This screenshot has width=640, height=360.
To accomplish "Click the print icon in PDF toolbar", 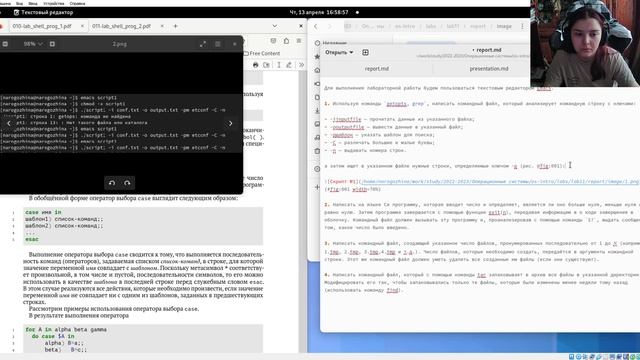I will click(x=256, y=65).
